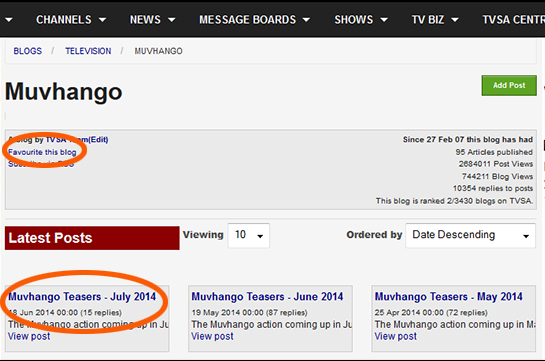Click '19 May 2014 00:00 (87 replies)' text
Image resolution: width=545 pixels, height=361 pixels.
tap(249, 313)
